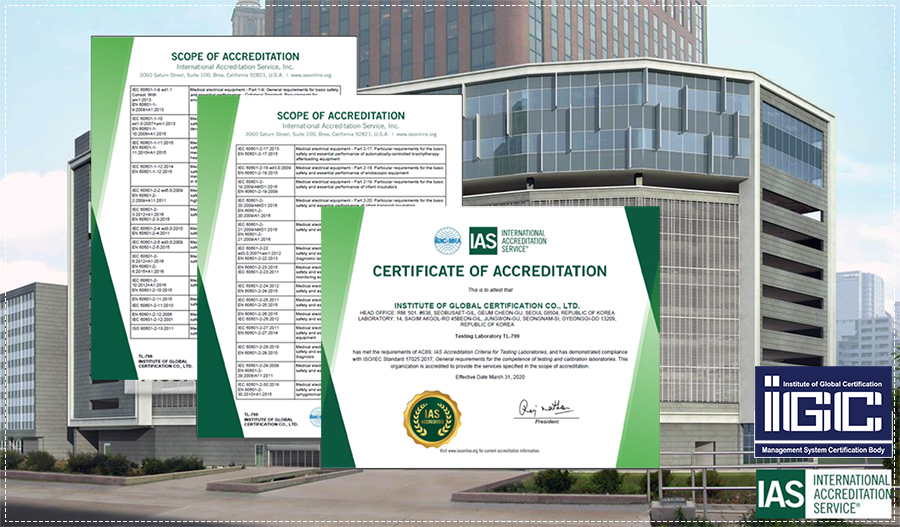The height and width of the screenshot is (527, 900).
Task: Select 'SCOPE OF ACCREDITATION' heading on the middle page
Action: 341,115
